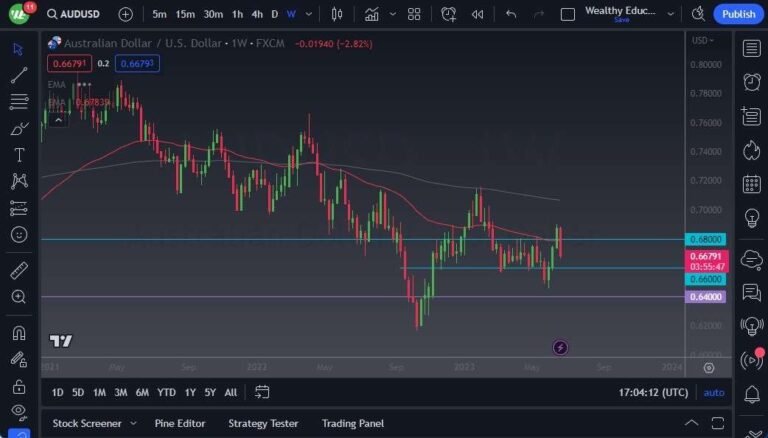Click the red sell price 0.66791
Viewport: 768px width, 438px height.
[69, 64]
